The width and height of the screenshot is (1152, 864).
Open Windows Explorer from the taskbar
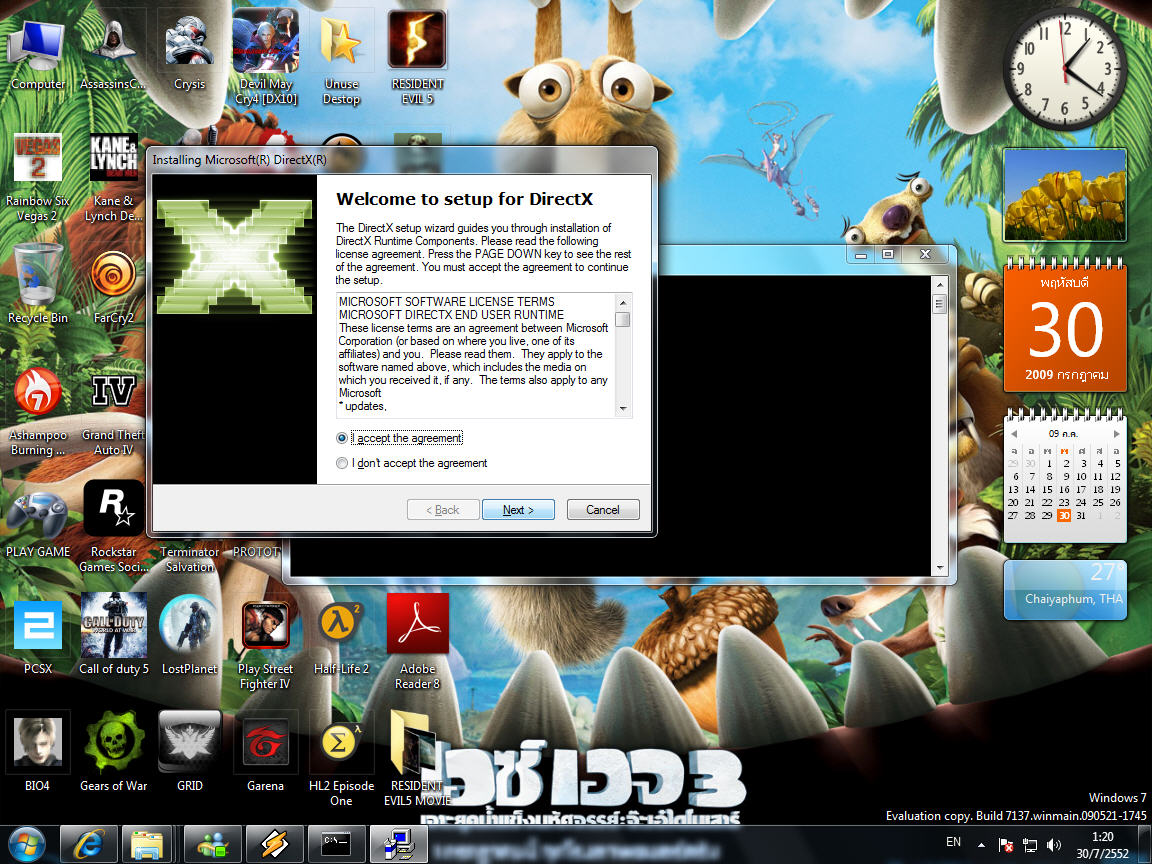coord(147,844)
